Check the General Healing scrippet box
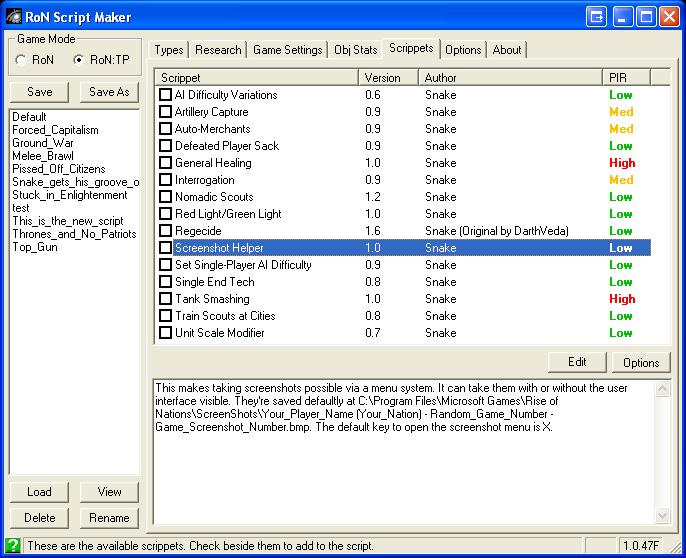The image size is (686, 558). pyautogui.click(x=166, y=163)
